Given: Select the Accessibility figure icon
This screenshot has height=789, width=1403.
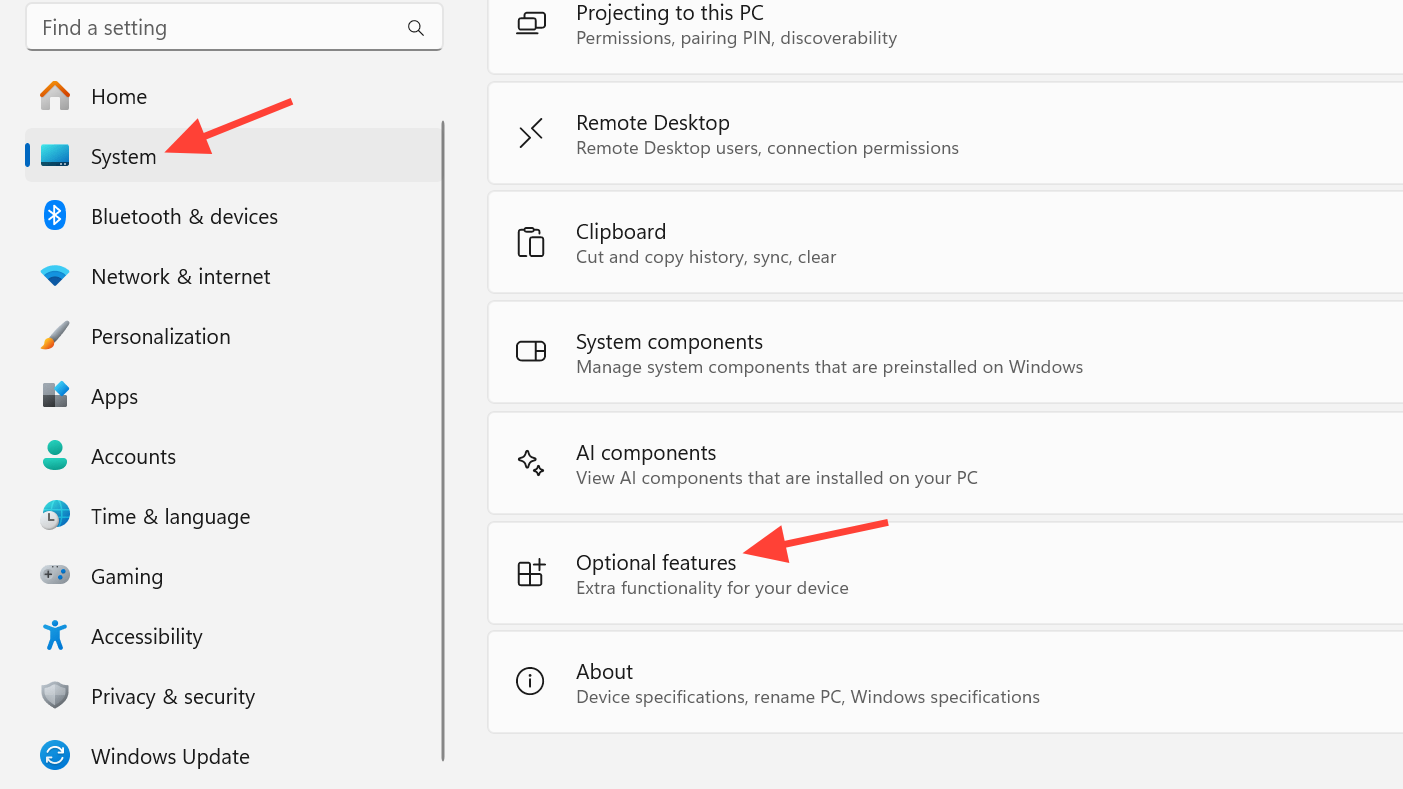Looking at the screenshot, I should coord(55,636).
